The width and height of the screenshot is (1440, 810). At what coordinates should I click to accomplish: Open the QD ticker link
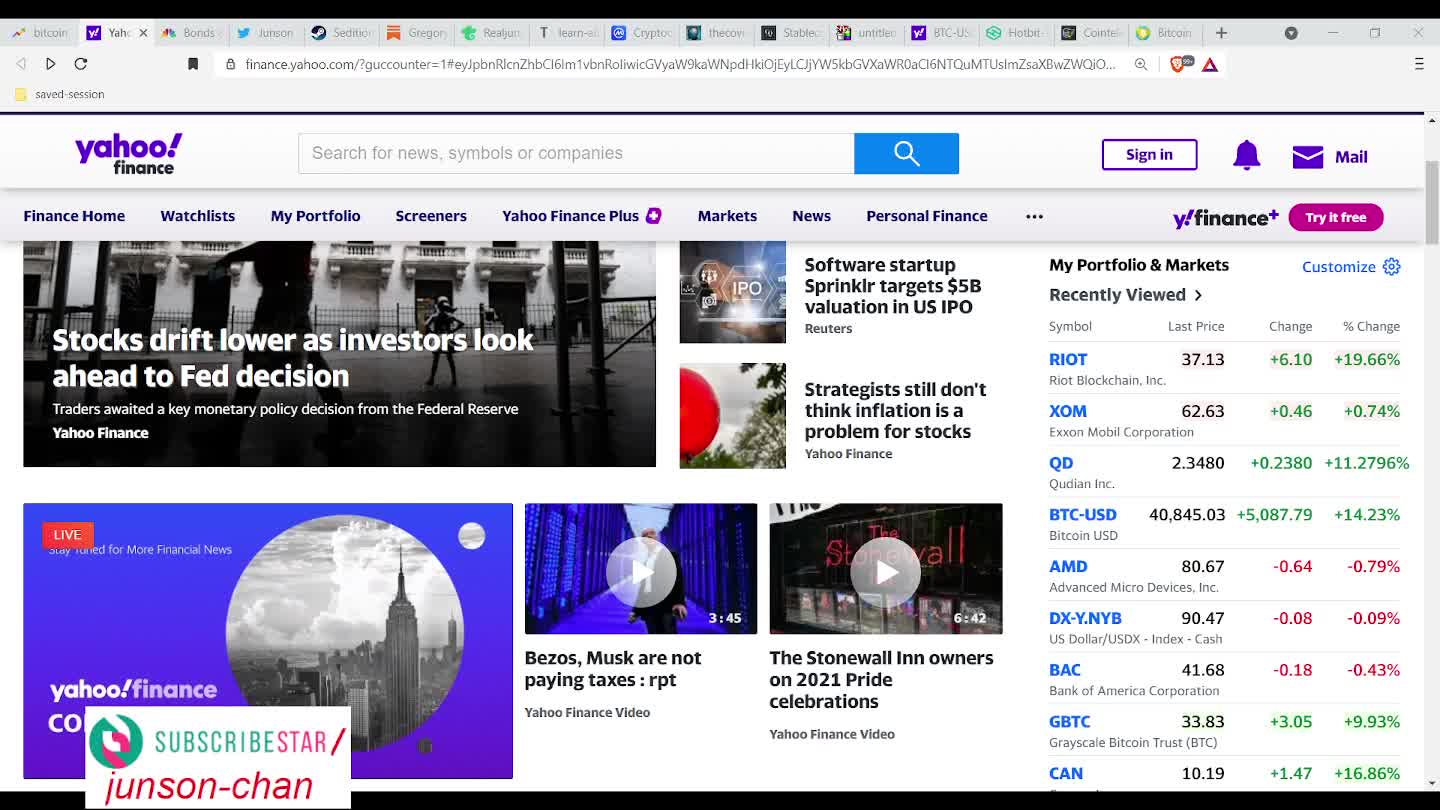click(1061, 463)
